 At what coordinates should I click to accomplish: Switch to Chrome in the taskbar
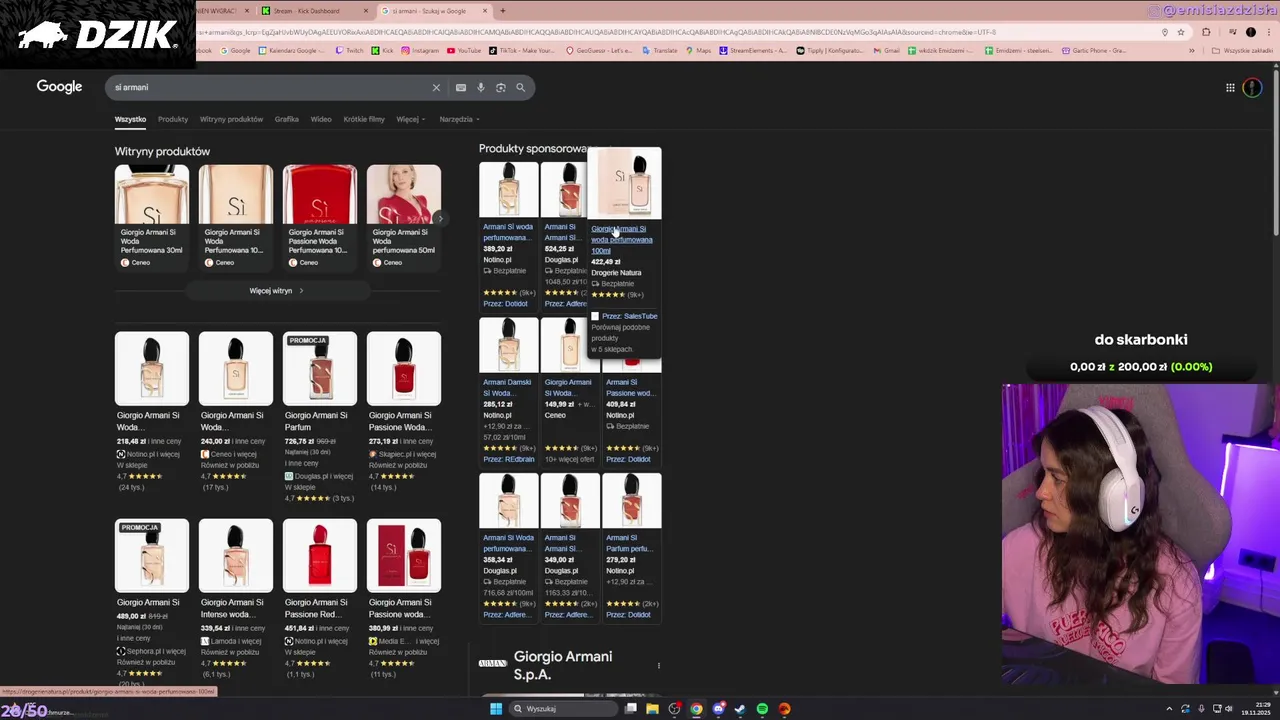pyautogui.click(x=696, y=709)
